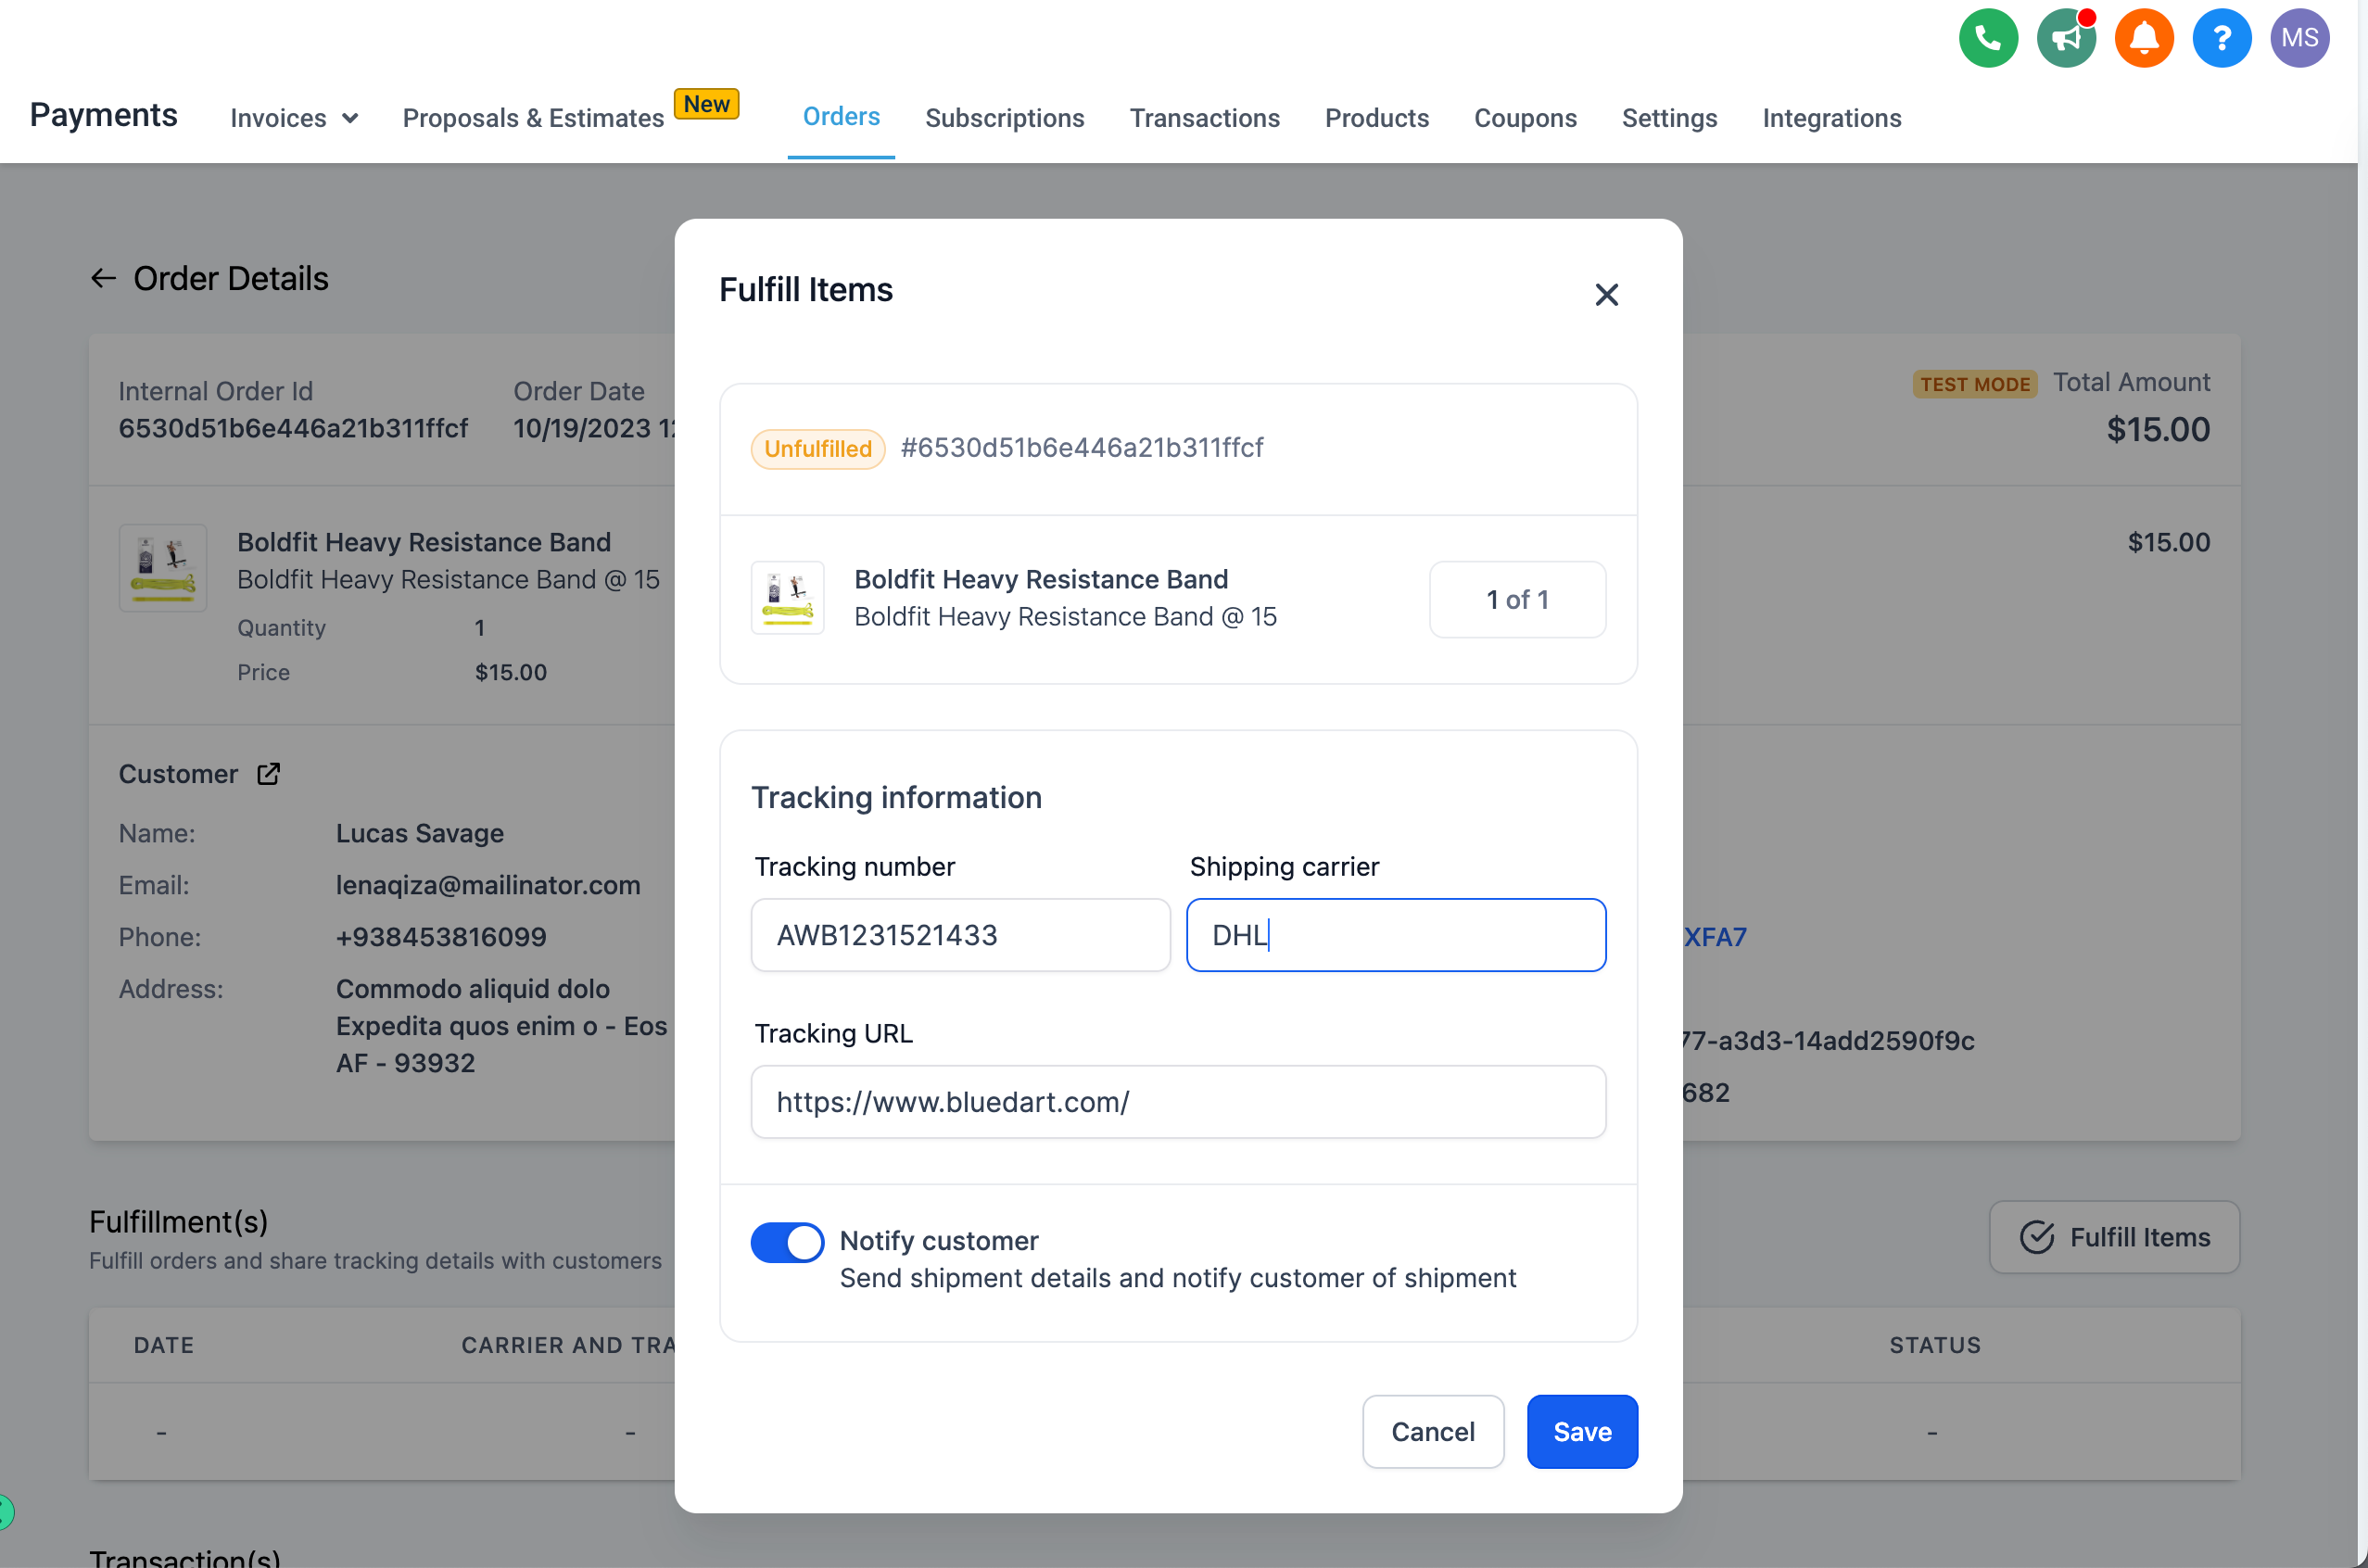The width and height of the screenshot is (2368, 1568).
Task: Open the blue help question mark icon
Action: click(x=2222, y=38)
